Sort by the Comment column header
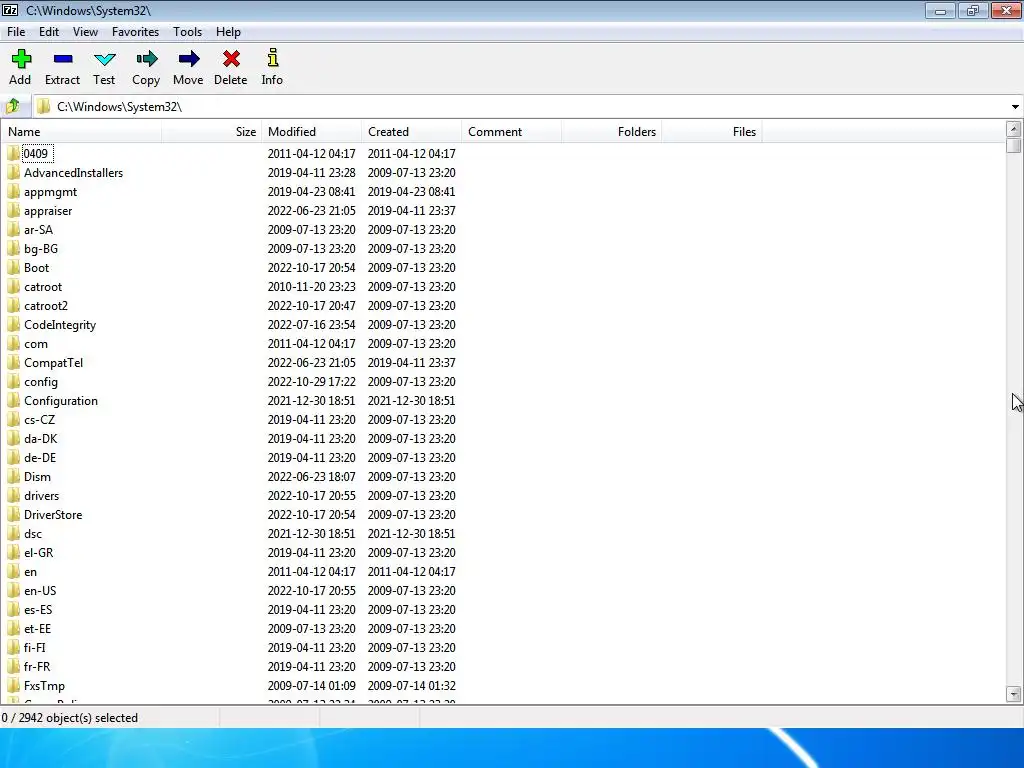This screenshot has height=768, width=1024. [511, 131]
